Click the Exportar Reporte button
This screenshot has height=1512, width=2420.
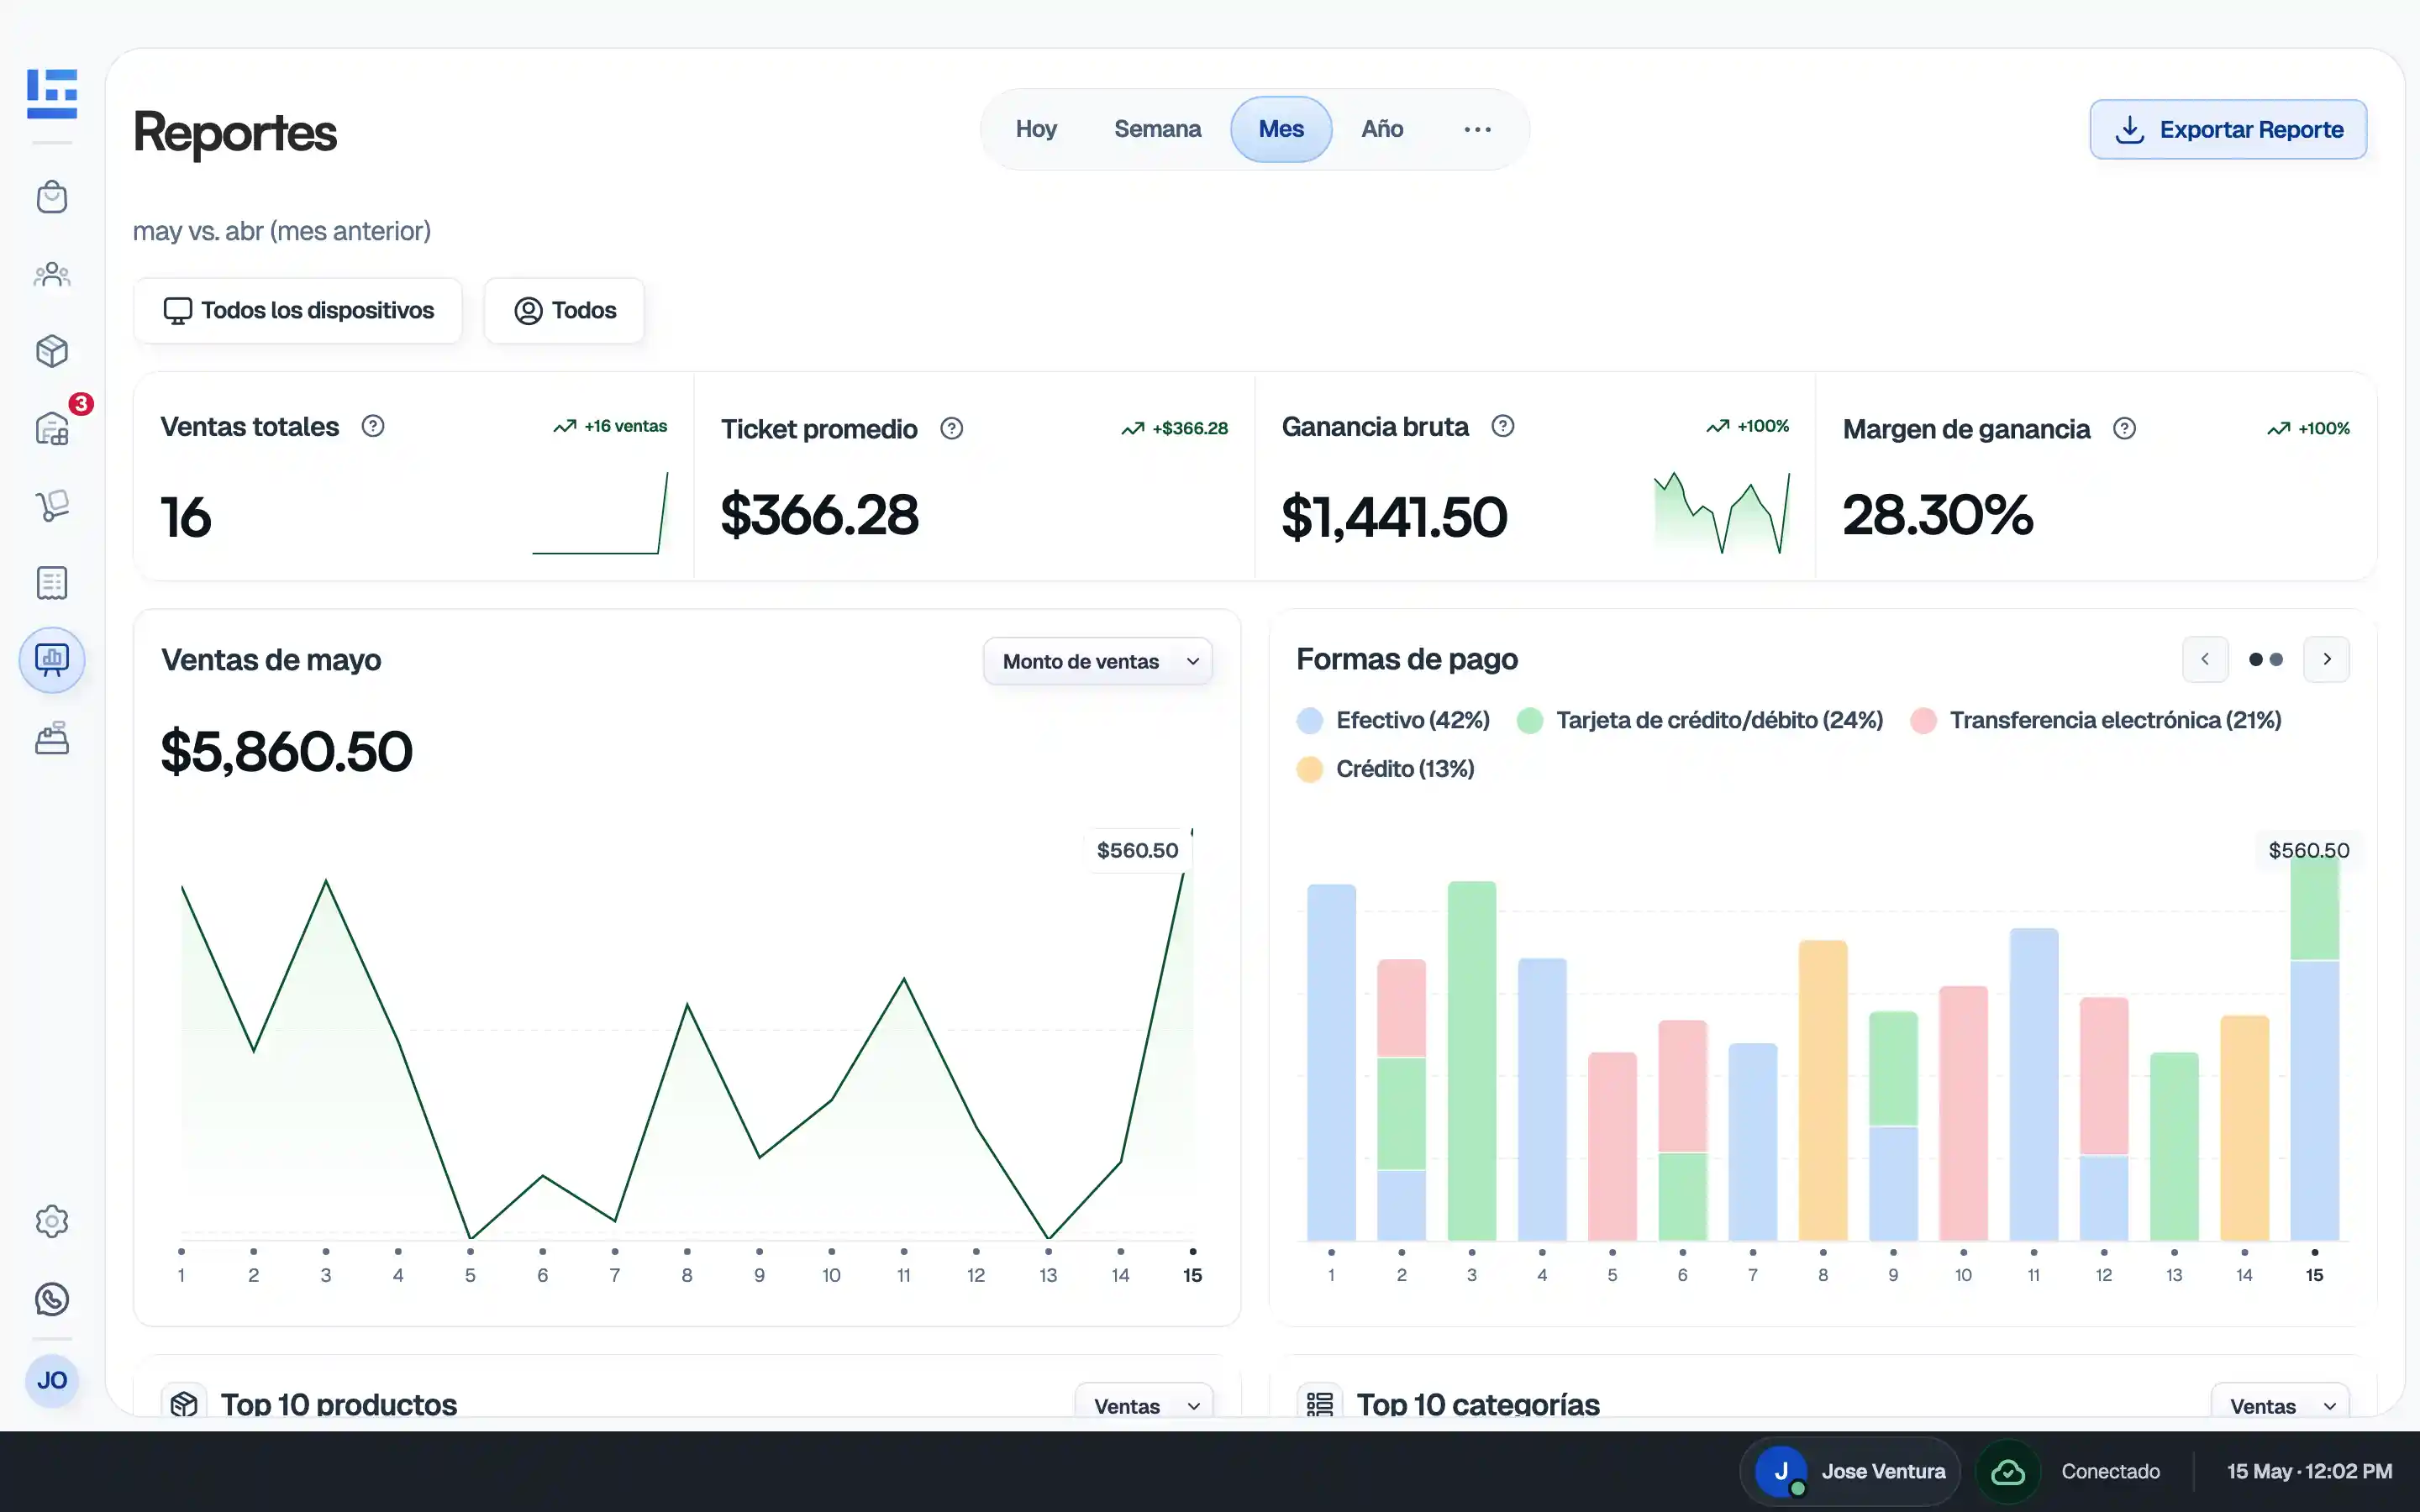(x=2228, y=129)
